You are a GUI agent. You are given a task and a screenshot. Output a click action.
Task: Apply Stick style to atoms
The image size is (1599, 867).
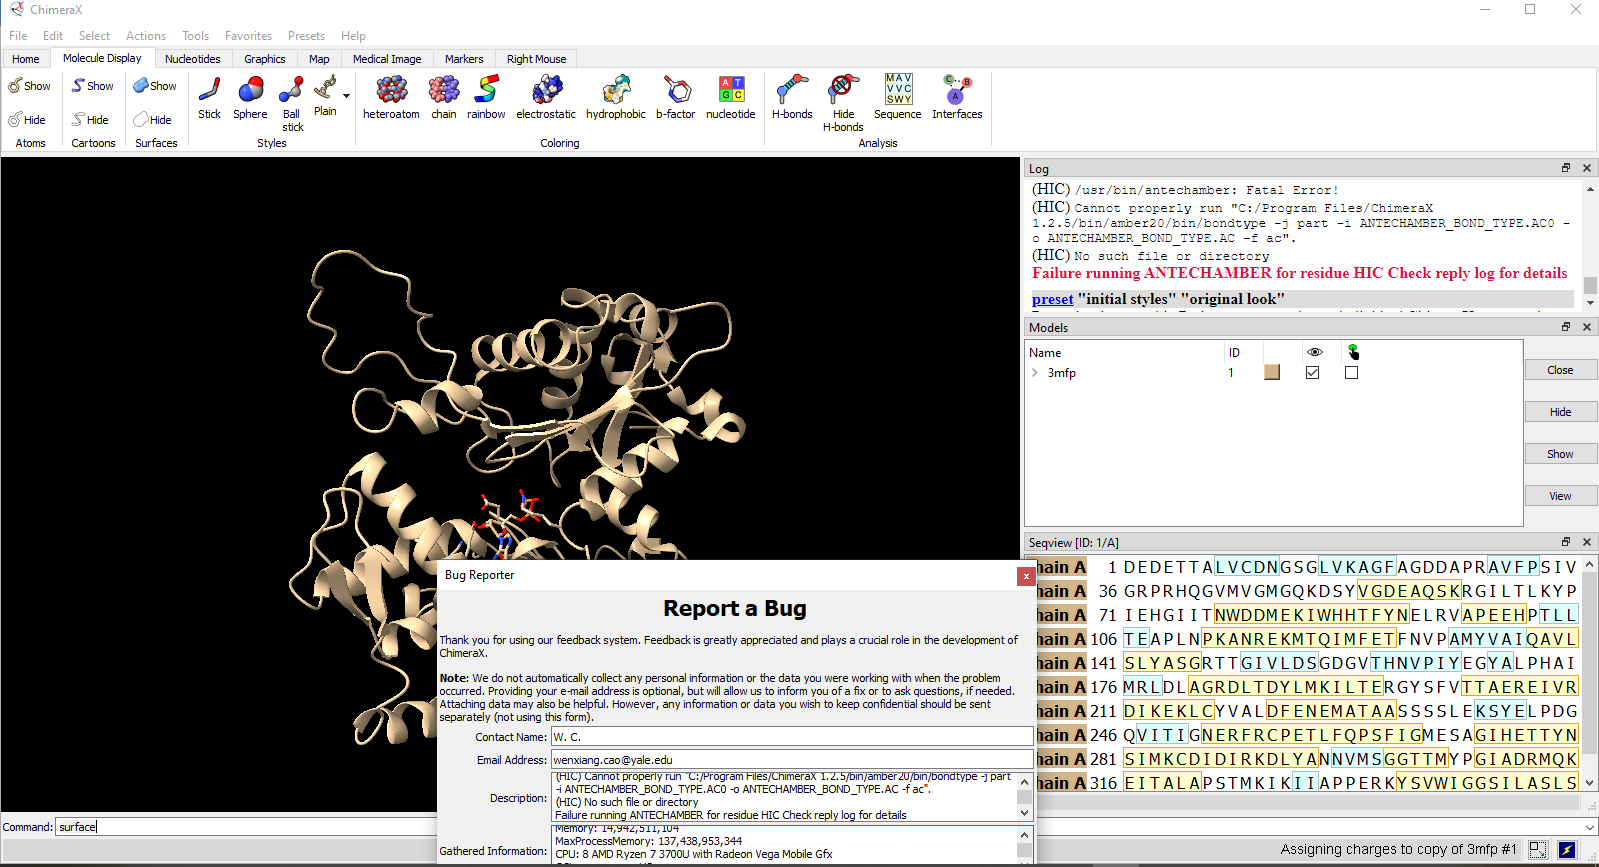tap(209, 96)
